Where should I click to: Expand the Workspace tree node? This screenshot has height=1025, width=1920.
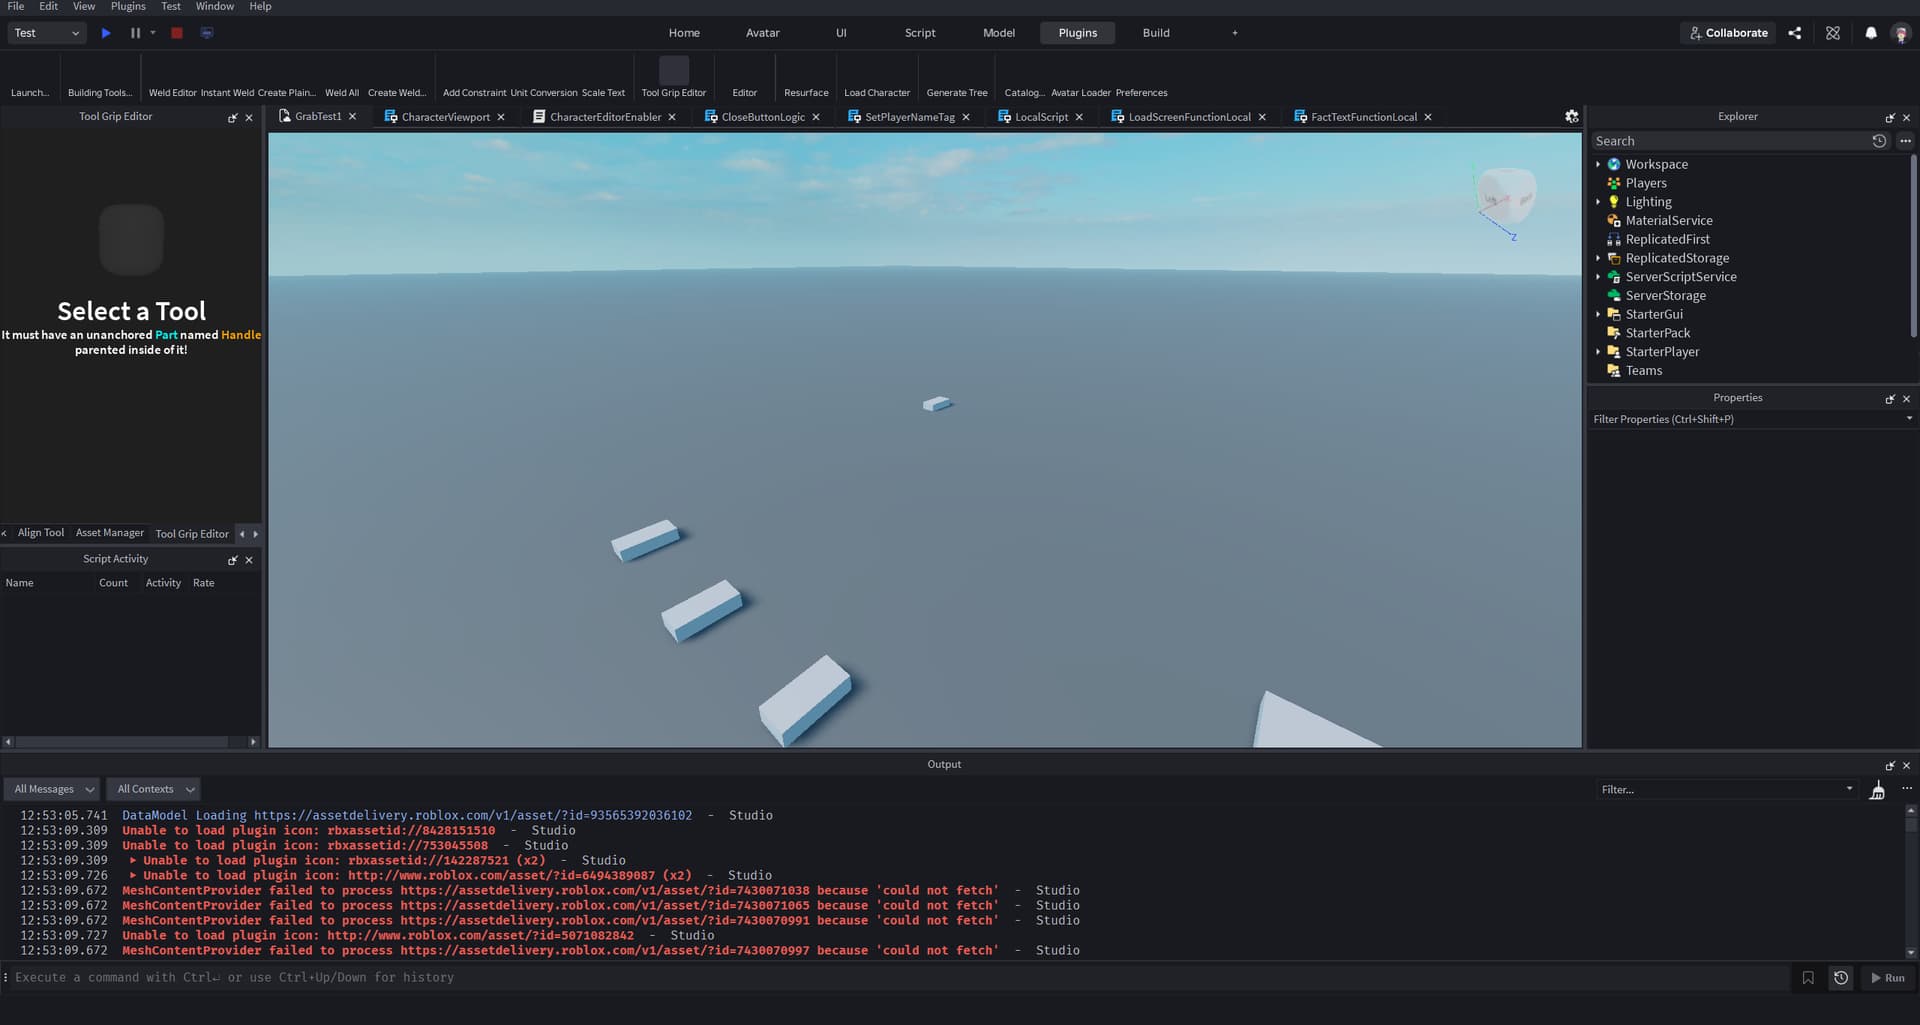tap(1598, 164)
